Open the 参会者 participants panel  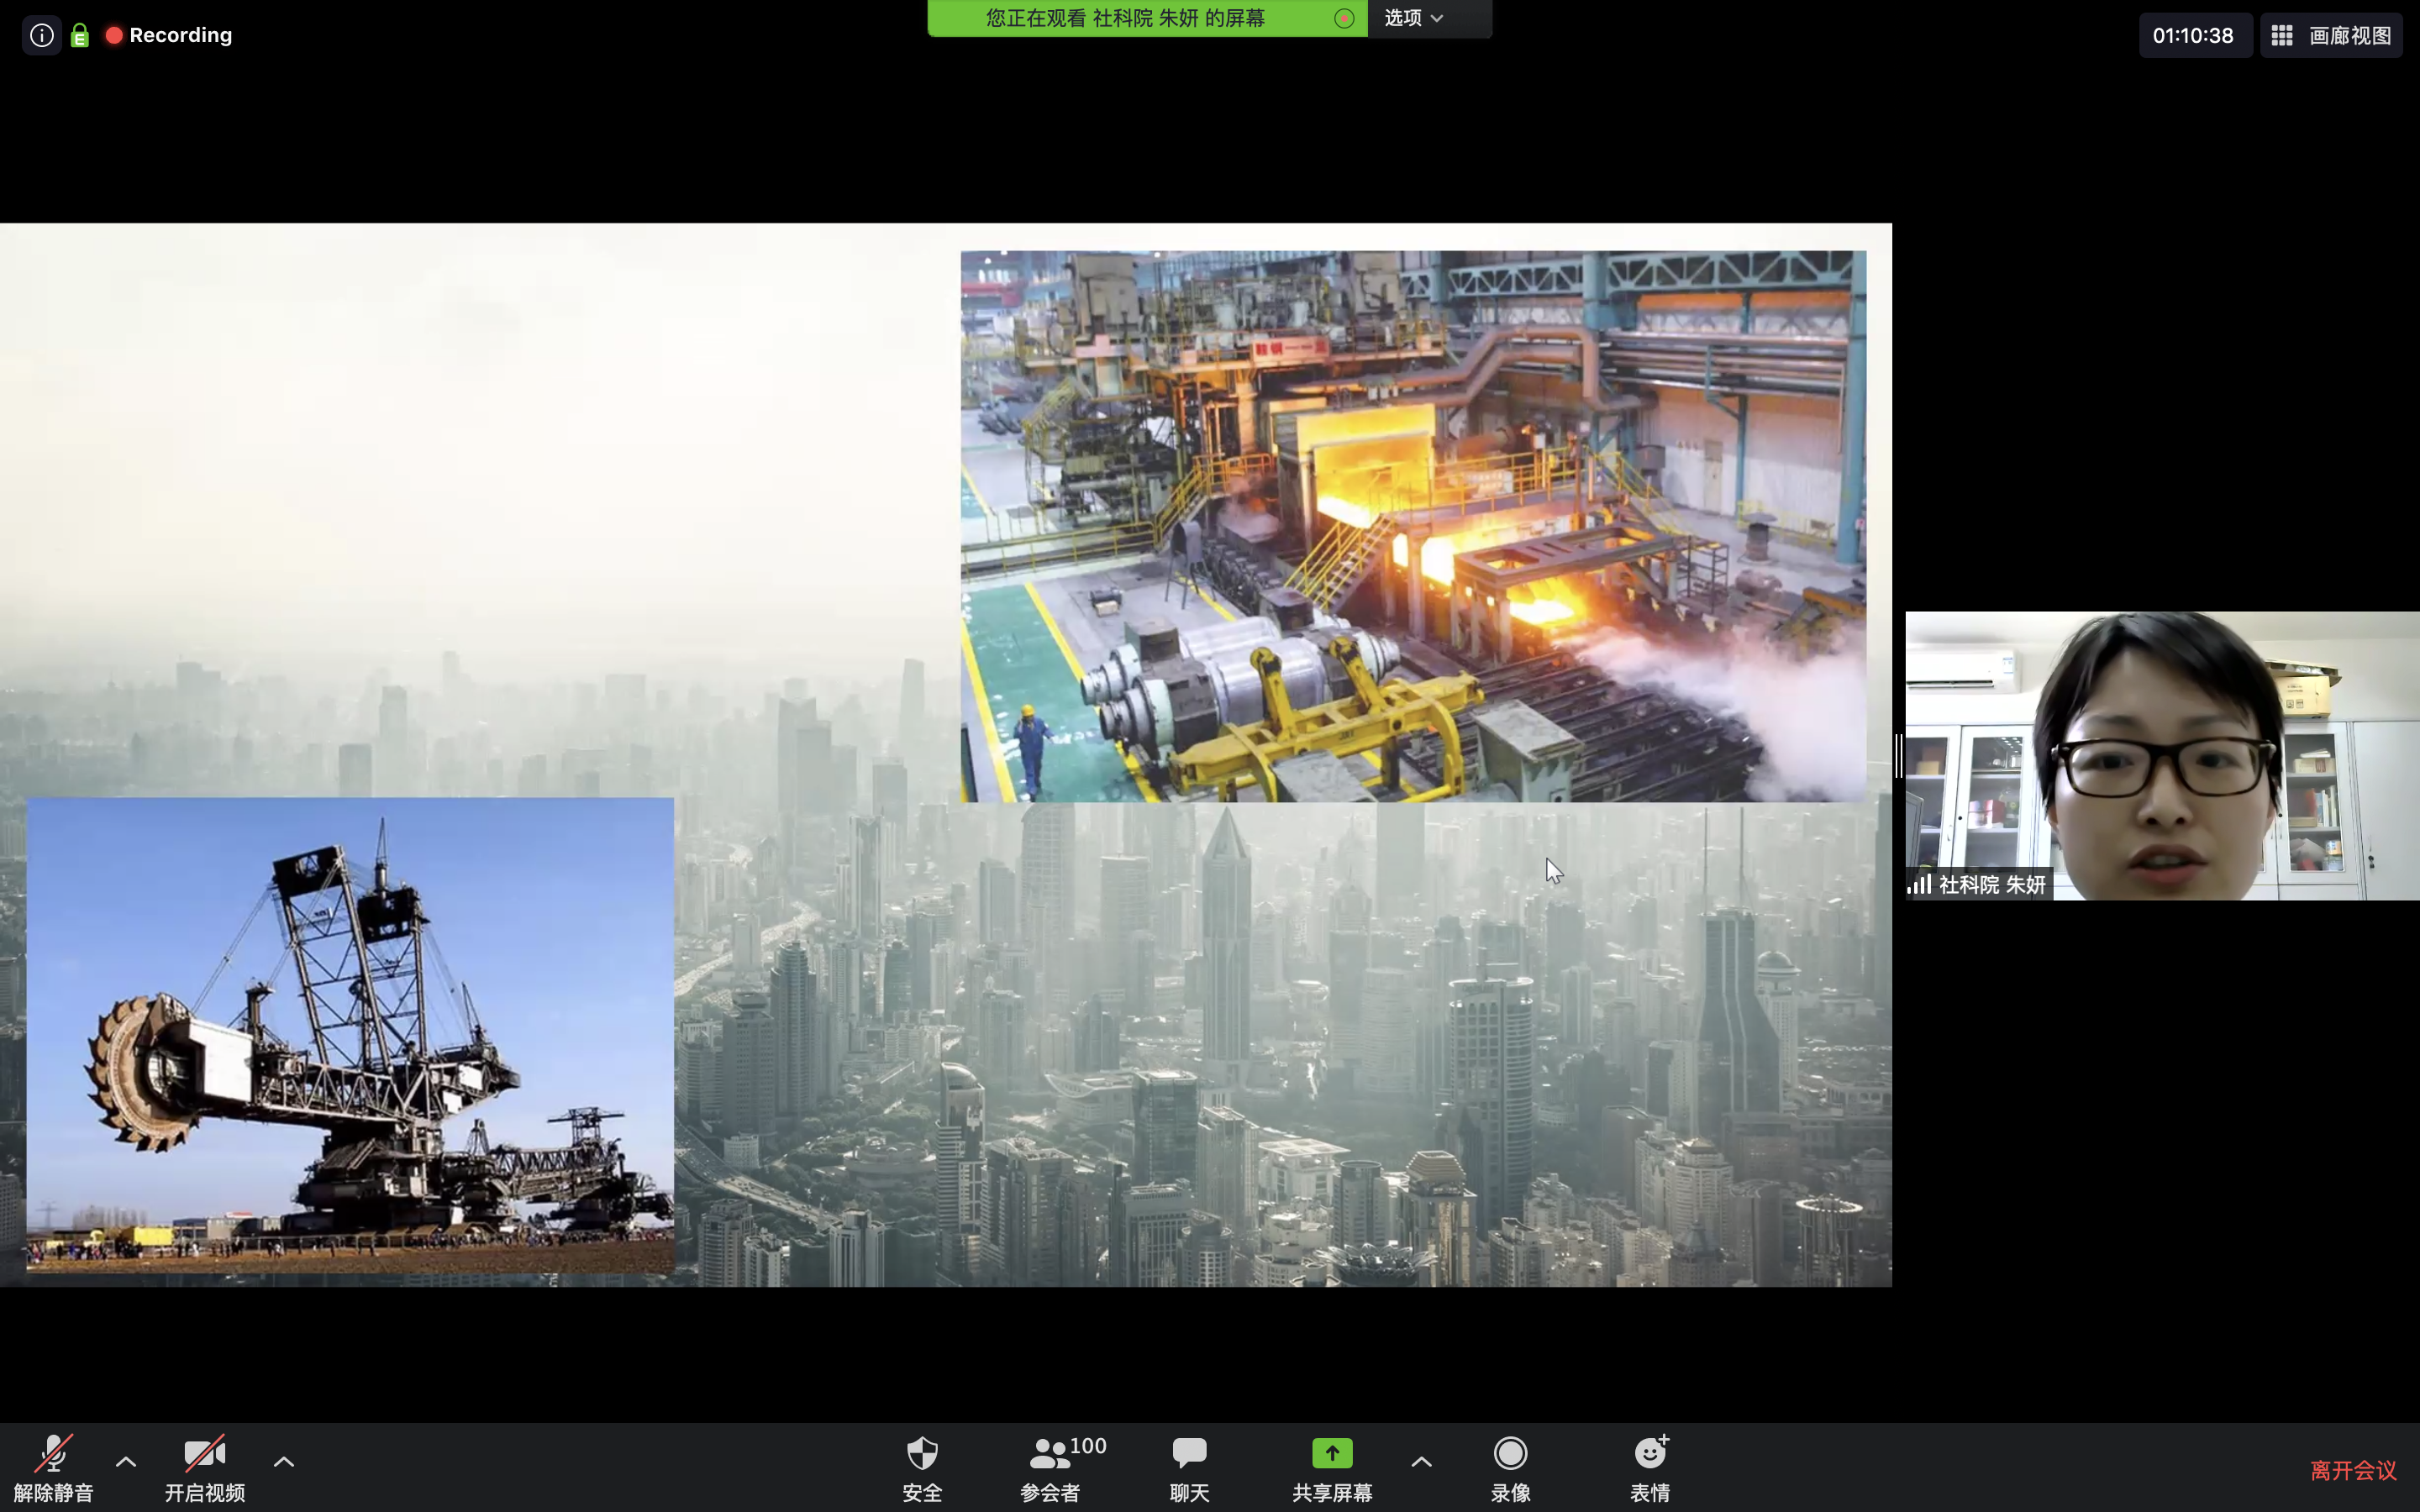(1049, 1466)
